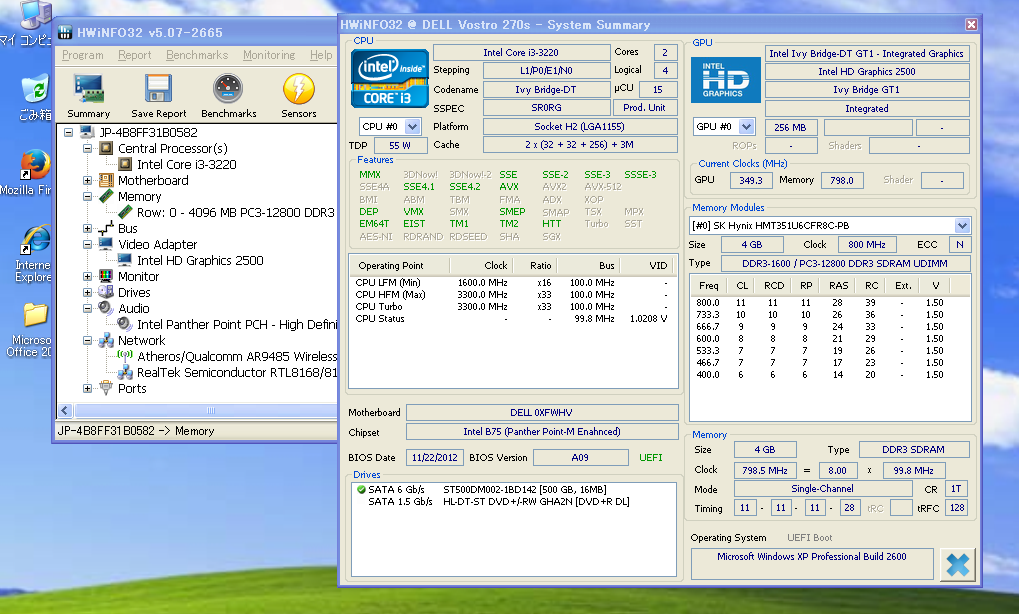Click the Video Adapter monitor icon
The height and width of the screenshot is (614, 1019).
point(106,244)
